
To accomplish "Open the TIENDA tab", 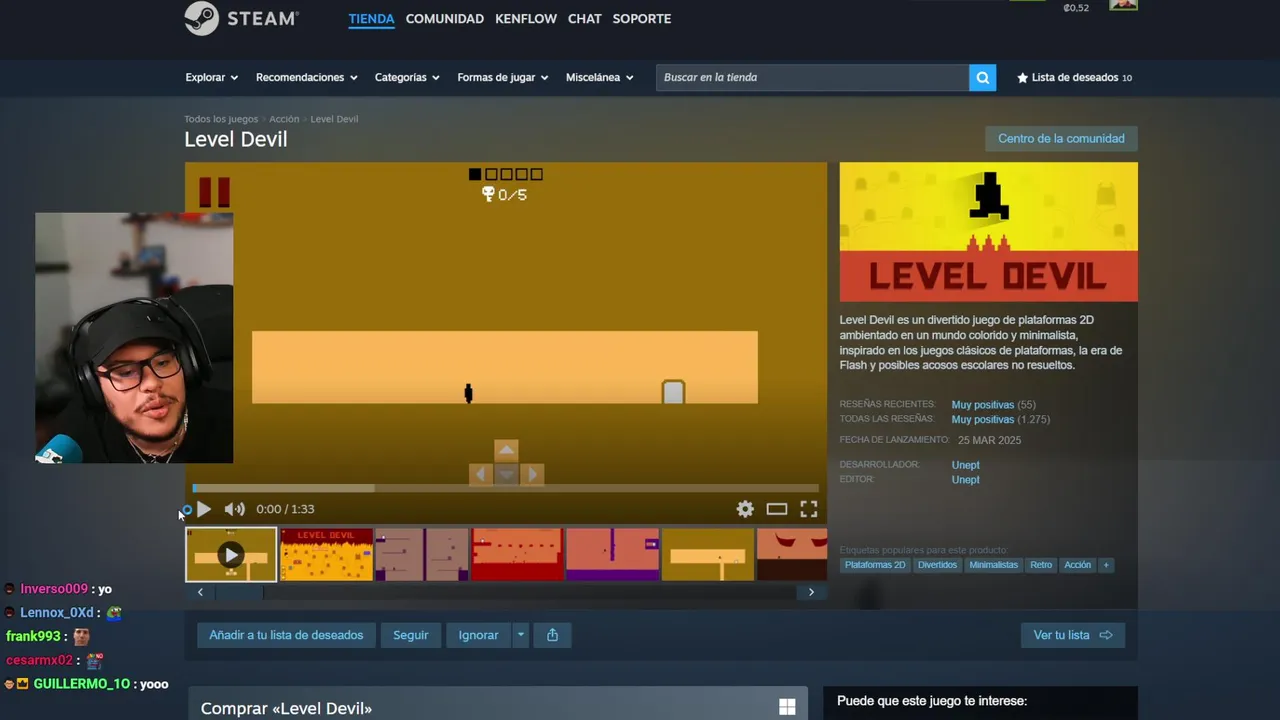I will click(x=371, y=18).
